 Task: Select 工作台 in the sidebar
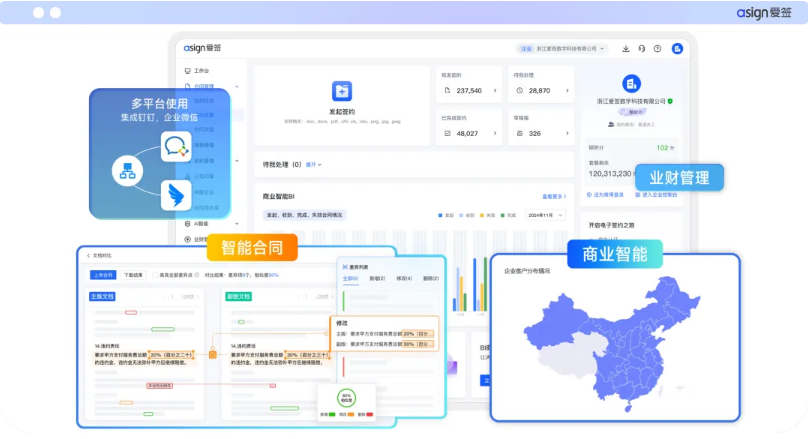tap(201, 71)
